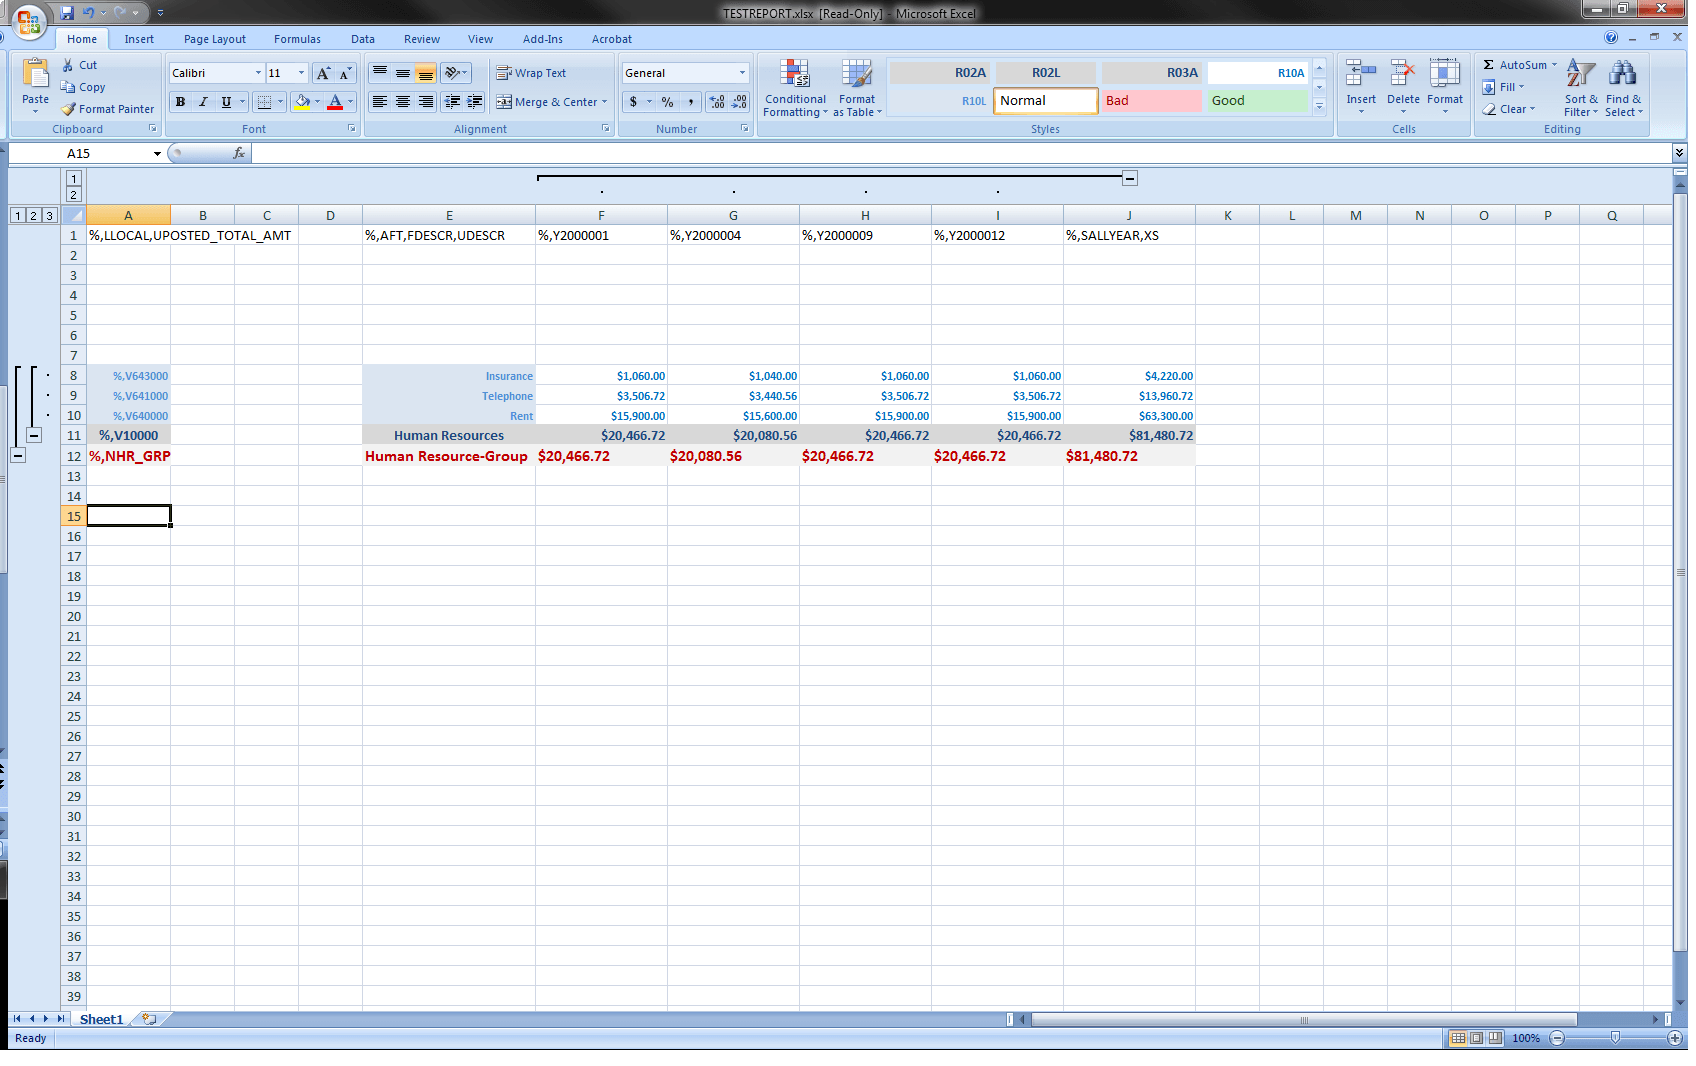Enable Wrap Text
This screenshot has width=1696, height=1066.
click(530, 72)
